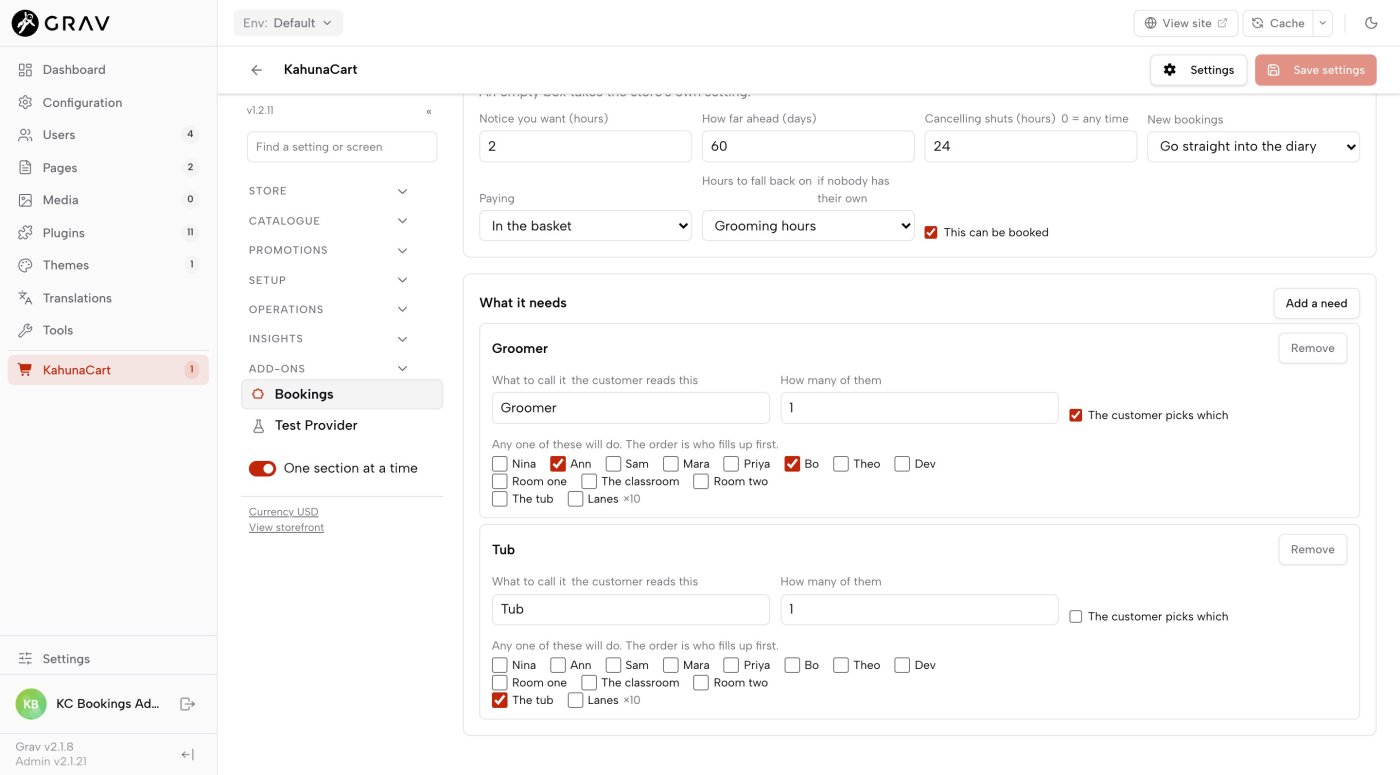Screen dimensions: 1400x775
Task: Open the 'Hours to fall back on' dropdown
Action: [808, 226]
